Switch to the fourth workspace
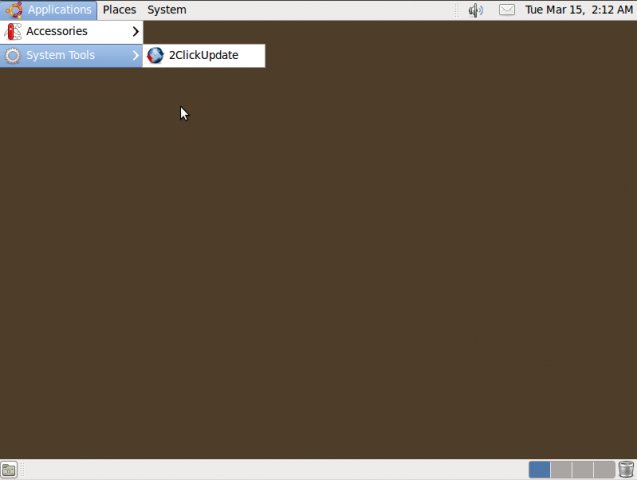Image resolution: width=637 pixels, height=480 pixels. (x=604, y=470)
